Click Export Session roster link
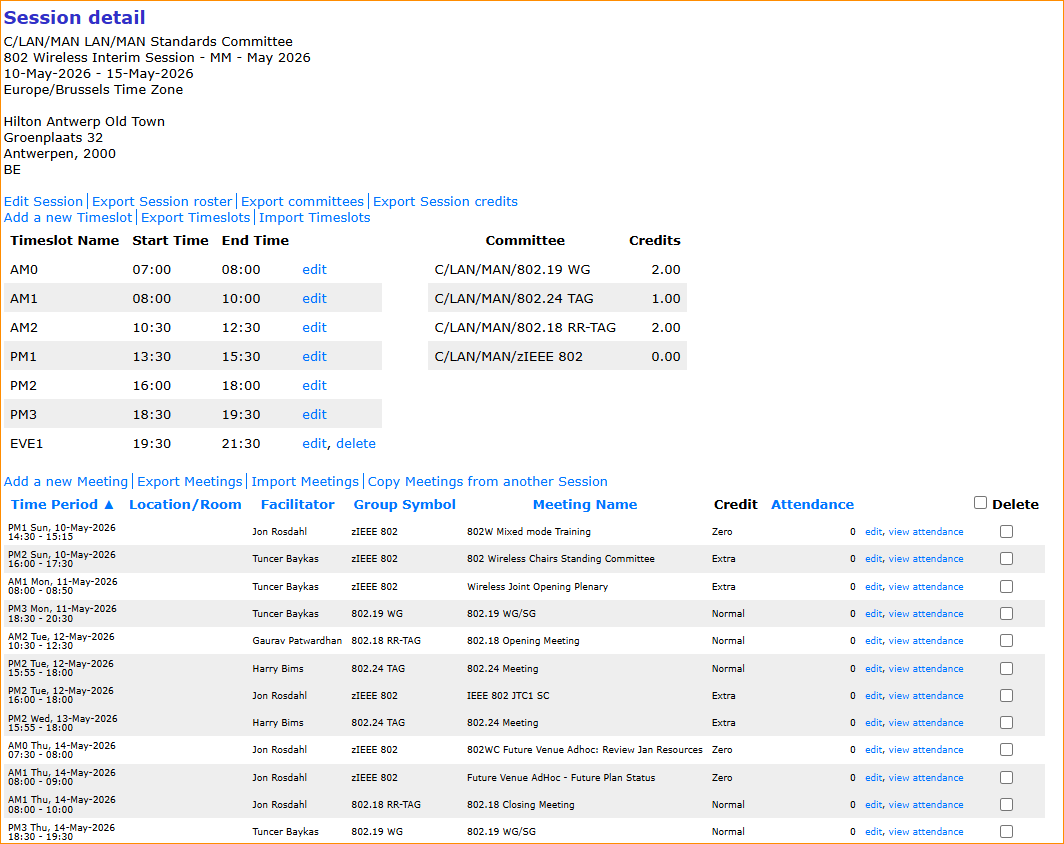 point(162,202)
